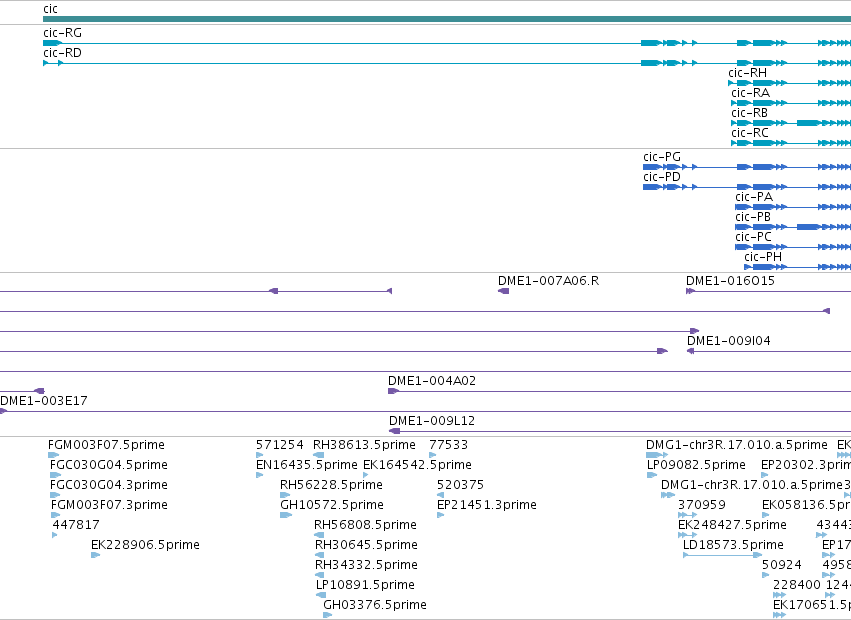
Task: Click the cic-PB protein label
Action: pos(753,217)
